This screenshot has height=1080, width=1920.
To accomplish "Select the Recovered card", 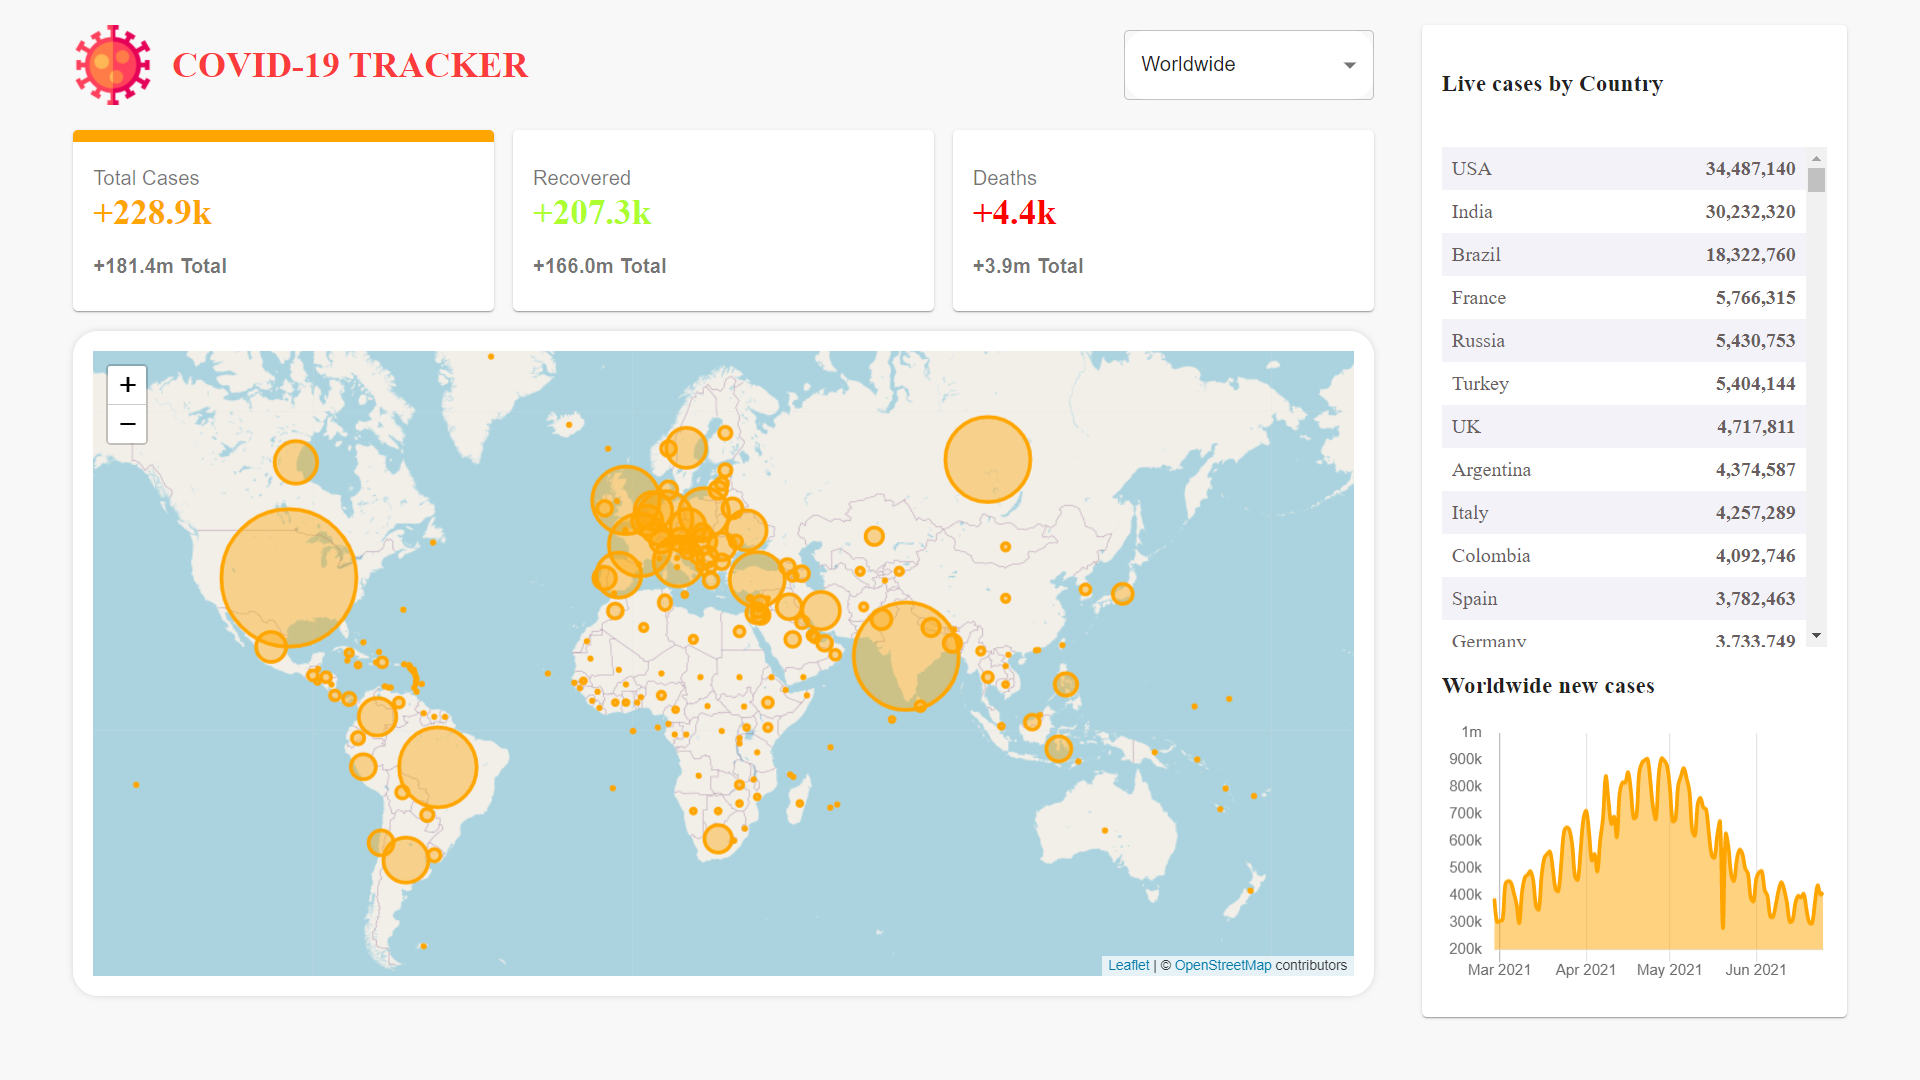I will point(723,221).
